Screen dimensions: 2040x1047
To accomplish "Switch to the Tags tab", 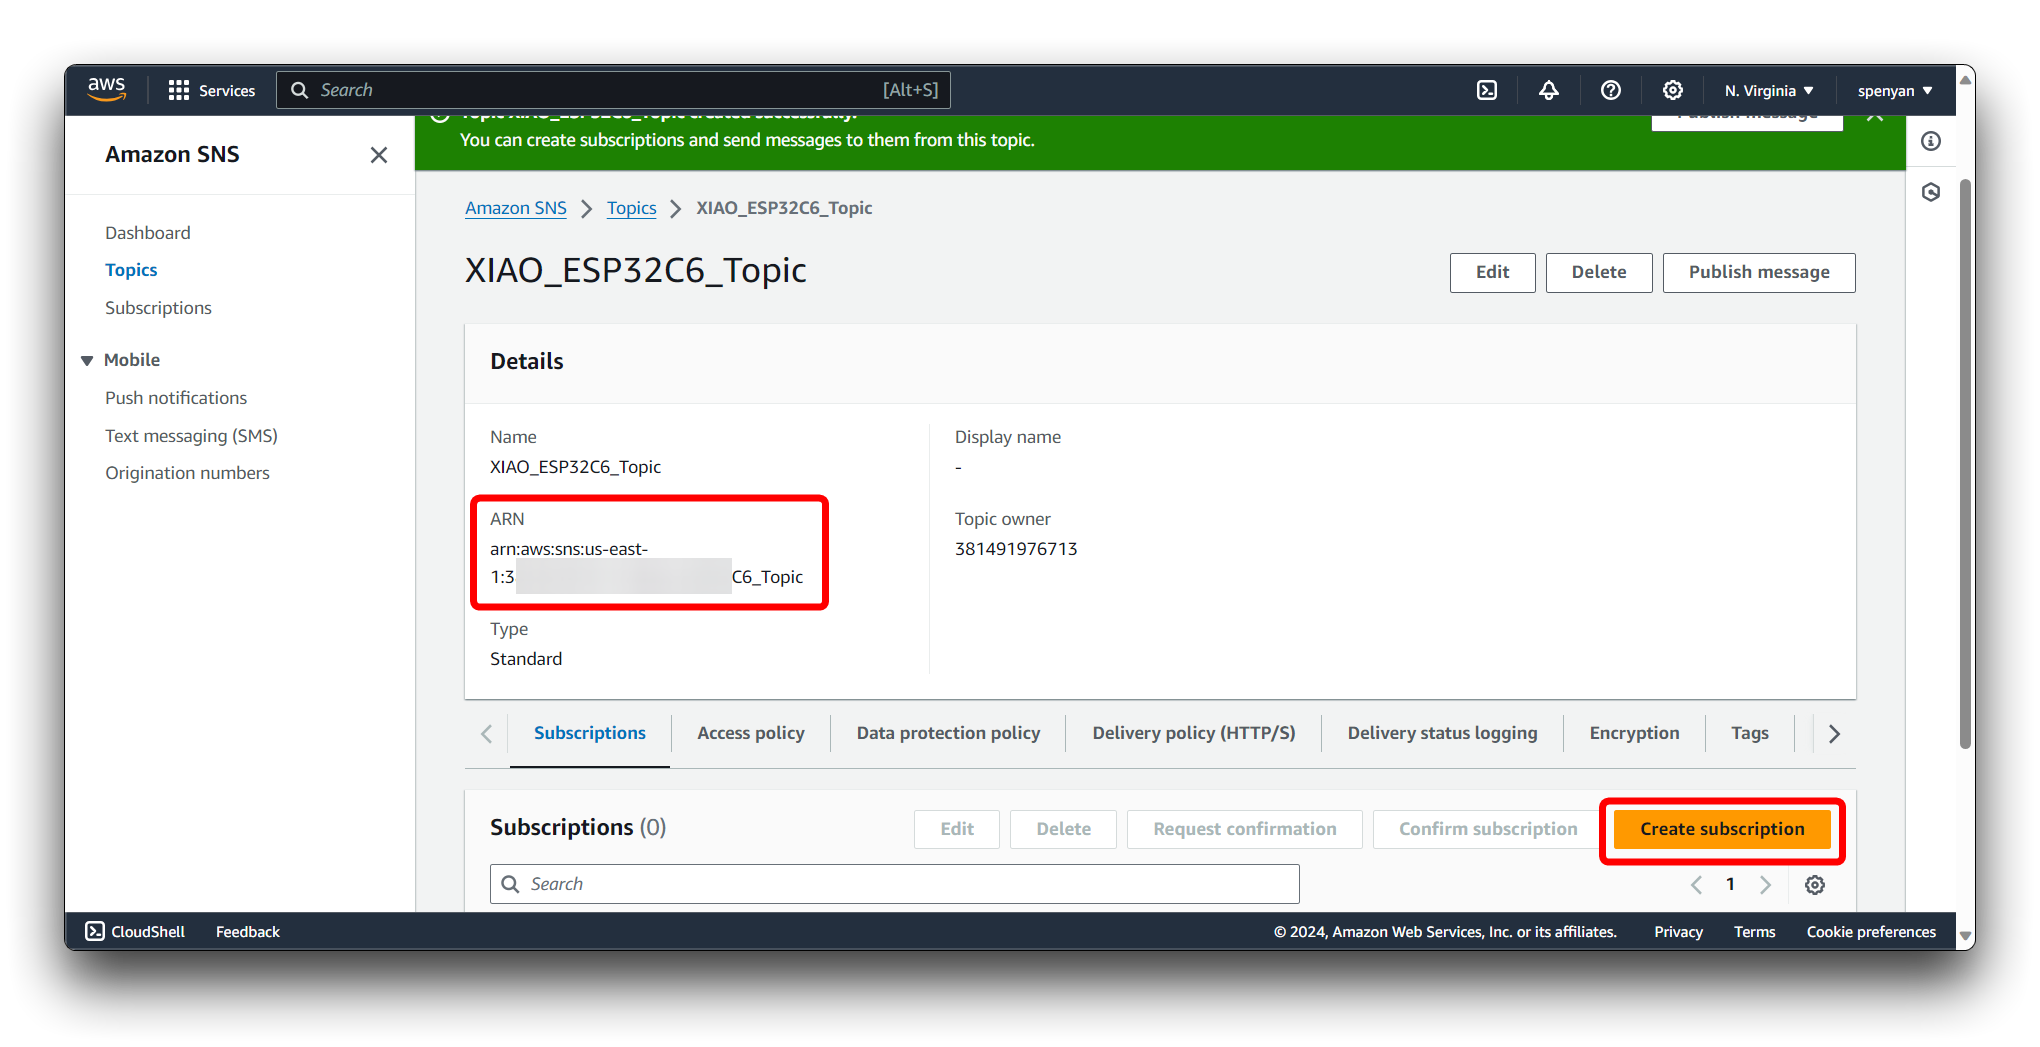I will pyautogui.click(x=1750, y=733).
